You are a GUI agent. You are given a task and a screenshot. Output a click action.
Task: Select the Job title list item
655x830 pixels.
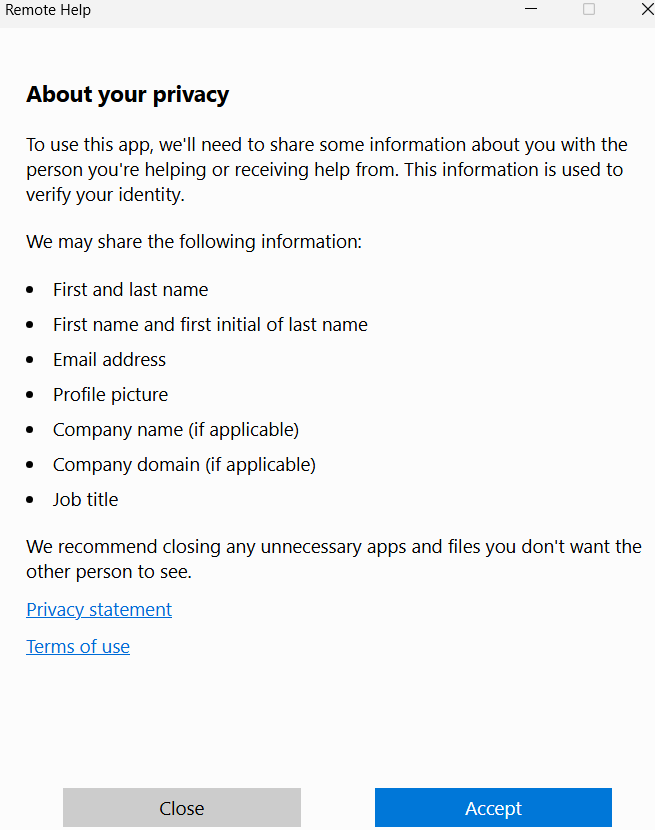pyautogui.click(x=85, y=499)
